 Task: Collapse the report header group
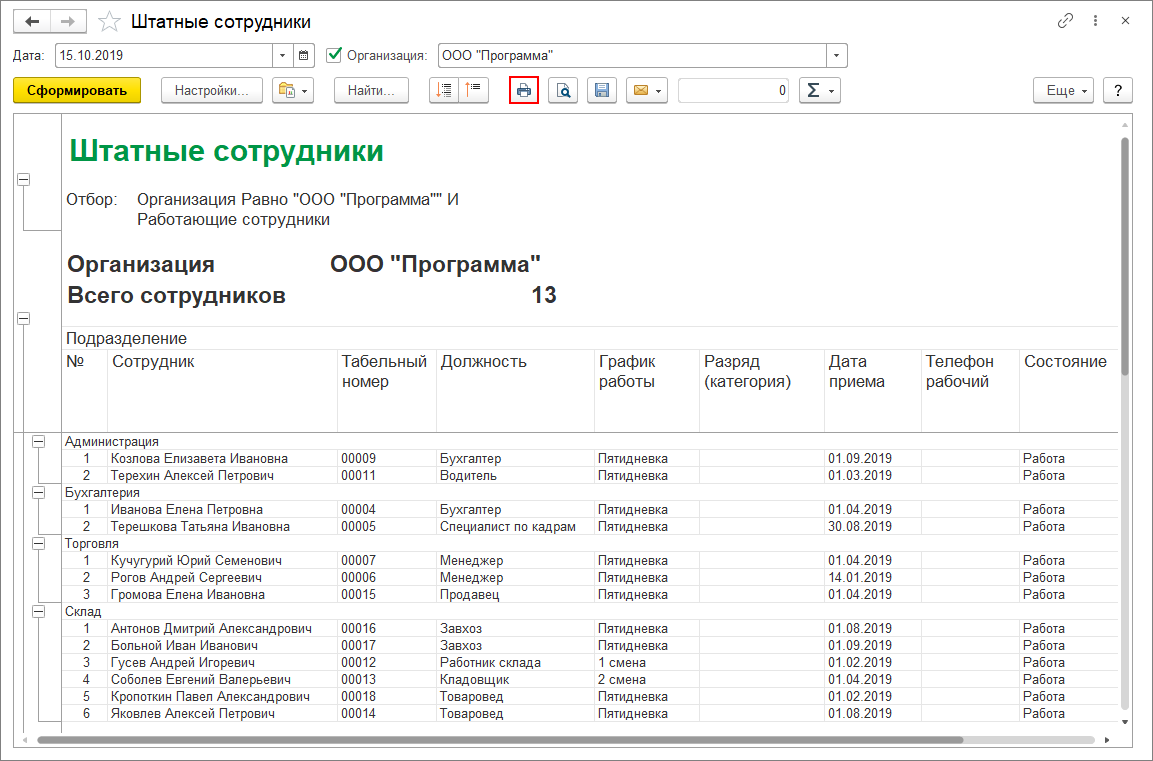24,179
